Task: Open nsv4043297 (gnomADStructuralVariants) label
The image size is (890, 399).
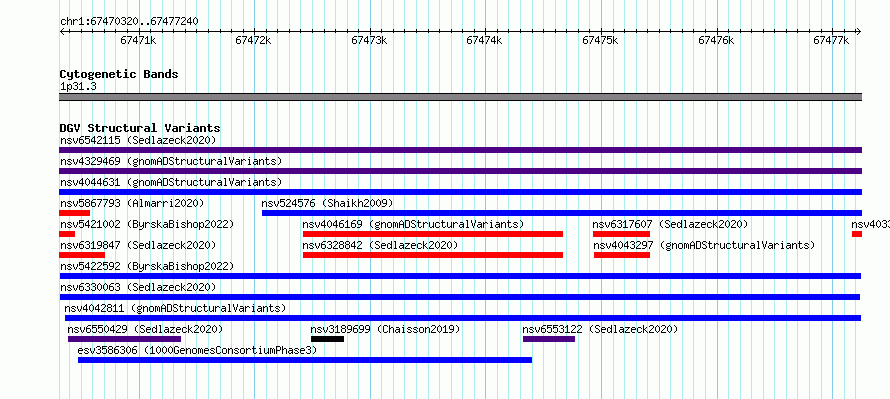Action: pyautogui.click(x=704, y=245)
